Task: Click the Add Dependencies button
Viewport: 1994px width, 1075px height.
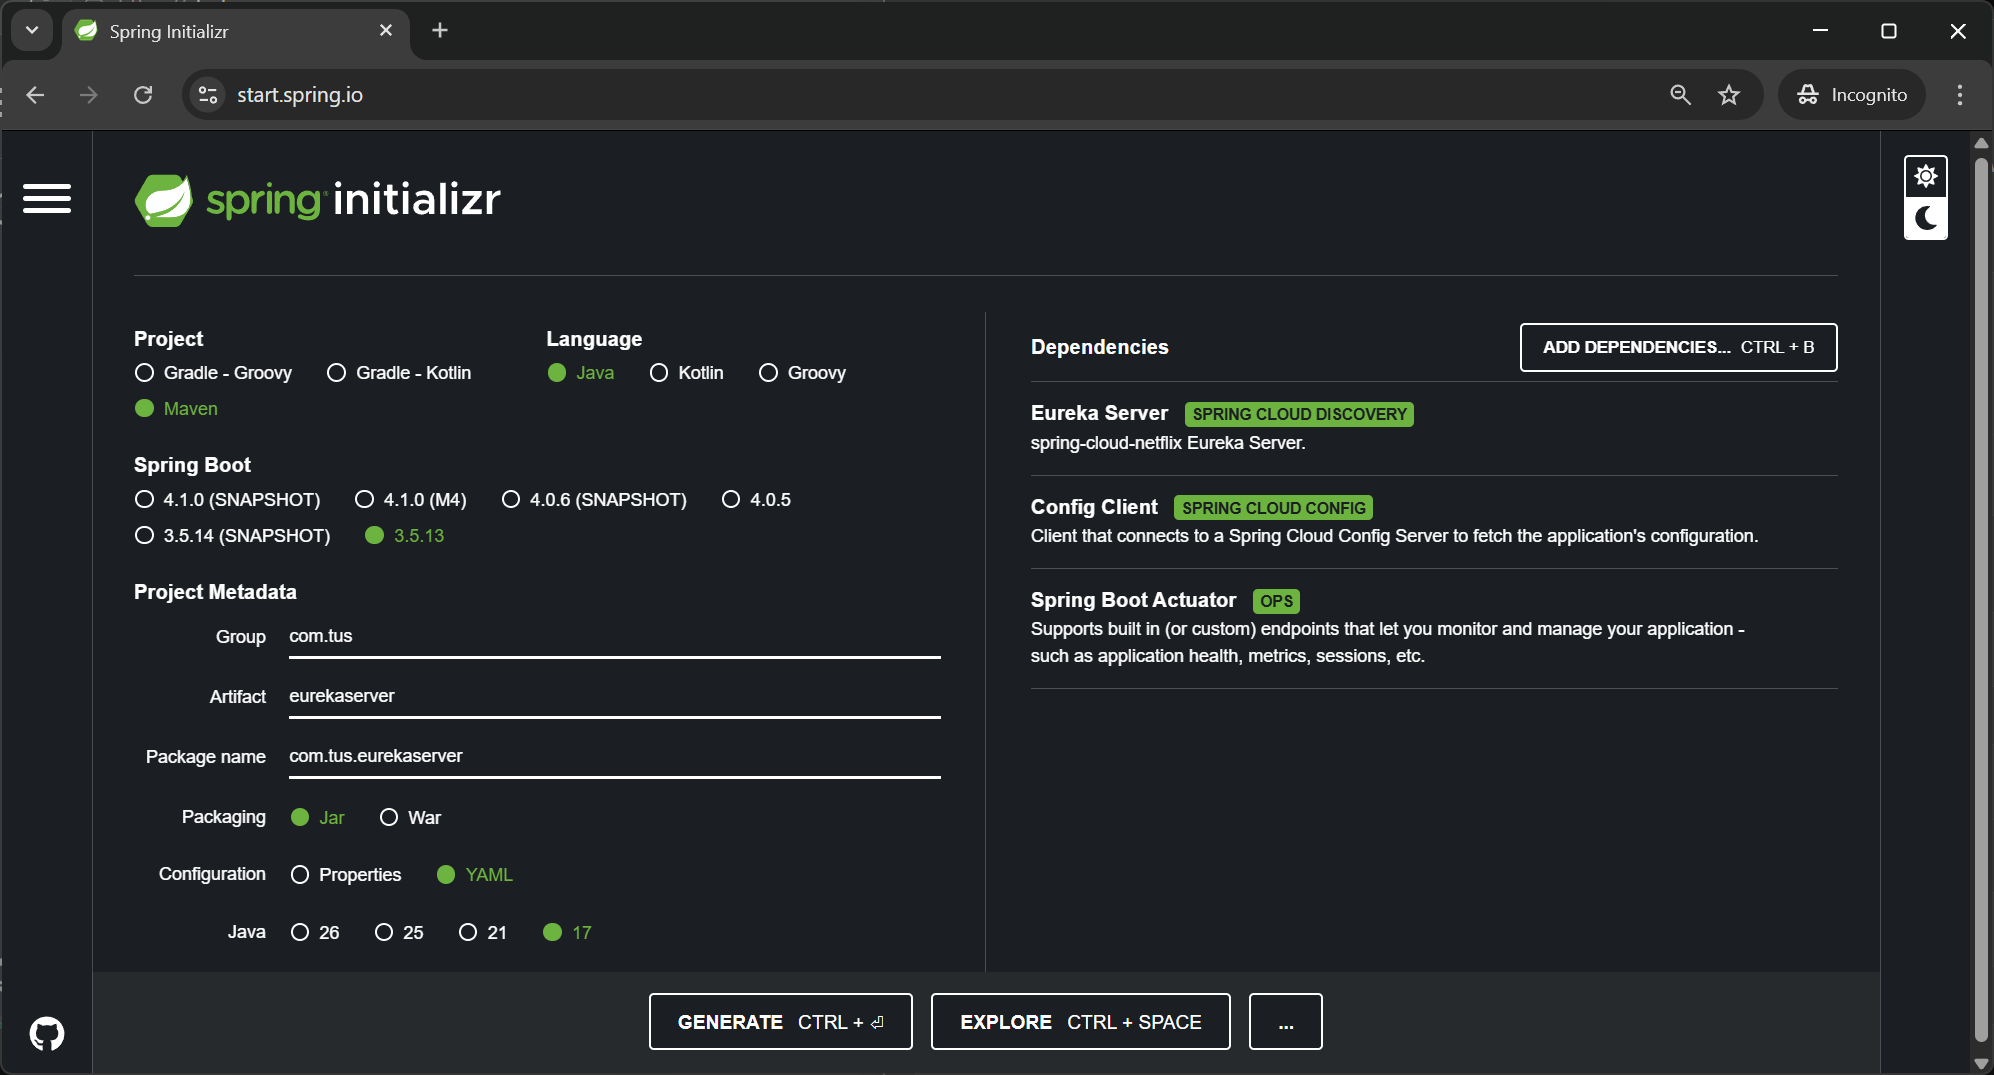Action: pos(1678,348)
